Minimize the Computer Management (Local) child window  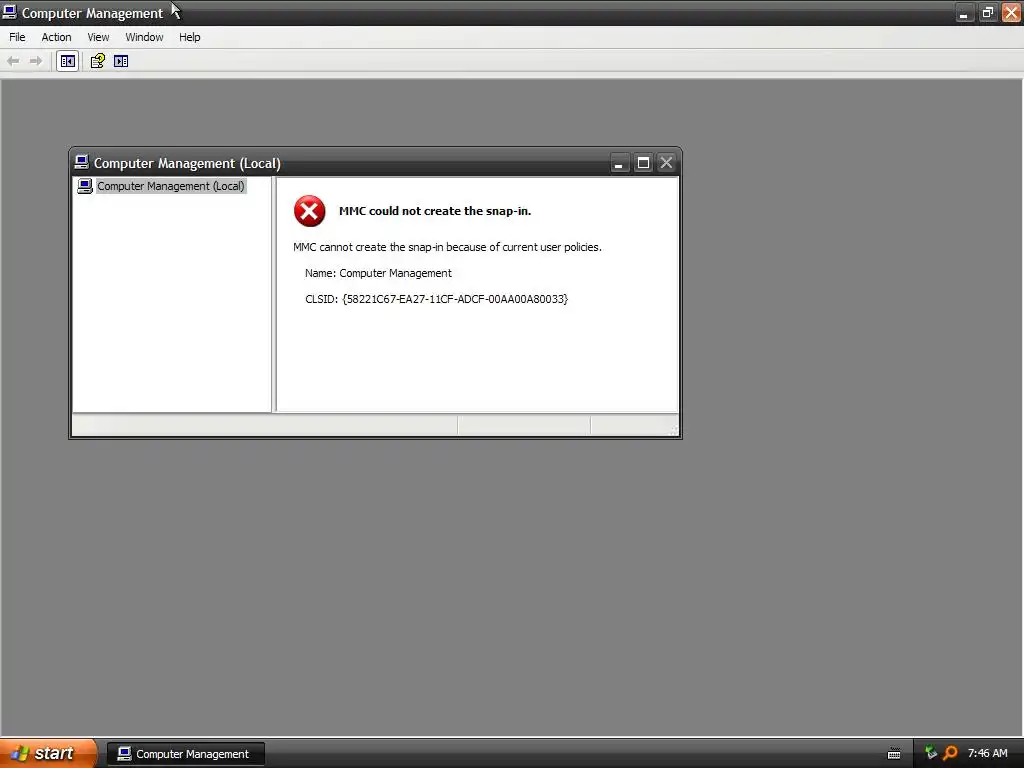click(618, 163)
